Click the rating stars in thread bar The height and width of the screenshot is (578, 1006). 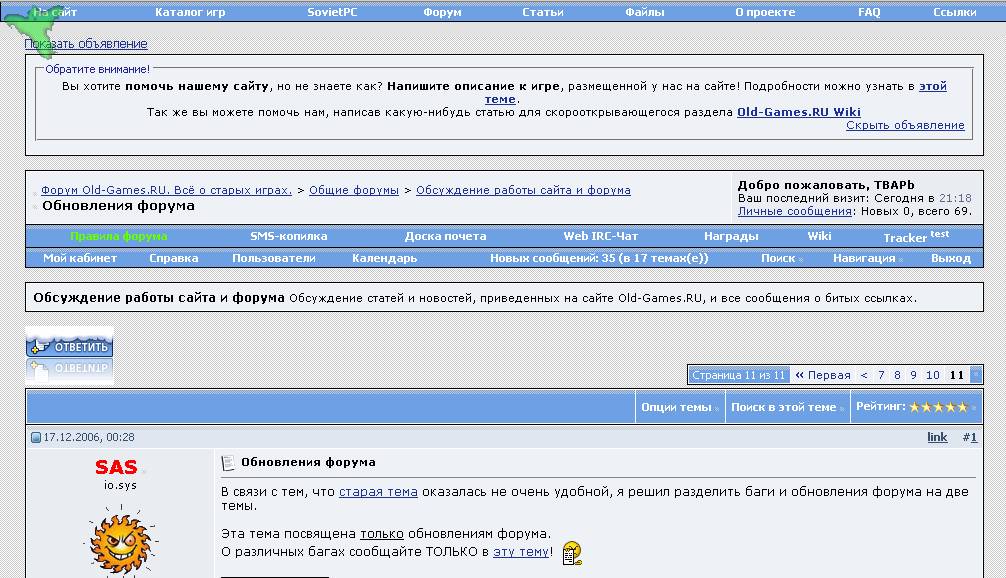click(x=938, y=407)
